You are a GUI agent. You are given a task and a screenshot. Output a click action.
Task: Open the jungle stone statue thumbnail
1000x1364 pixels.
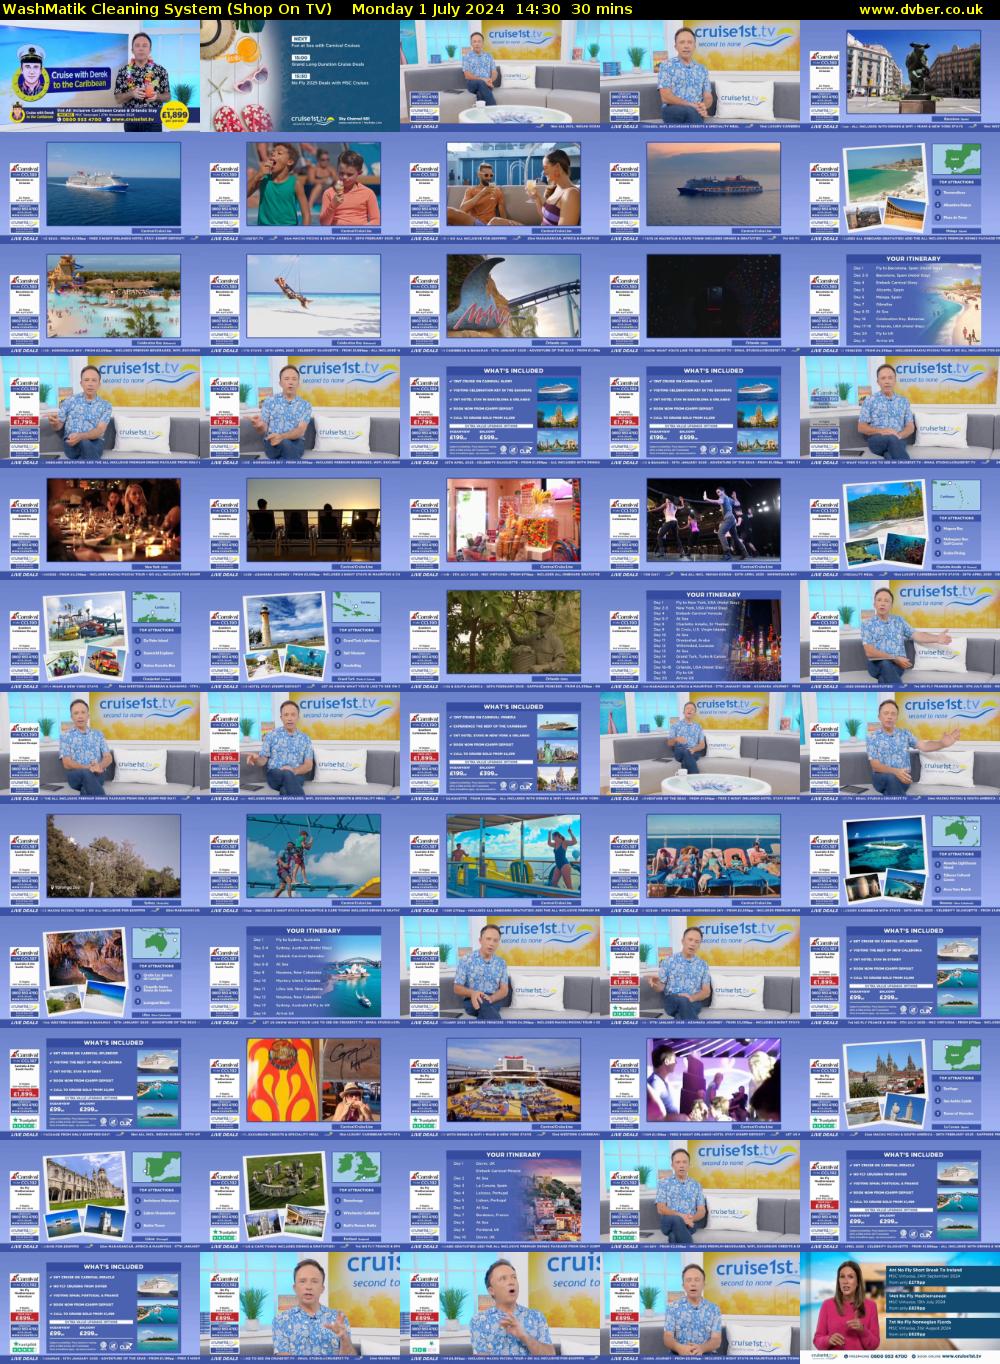(500, 636)
